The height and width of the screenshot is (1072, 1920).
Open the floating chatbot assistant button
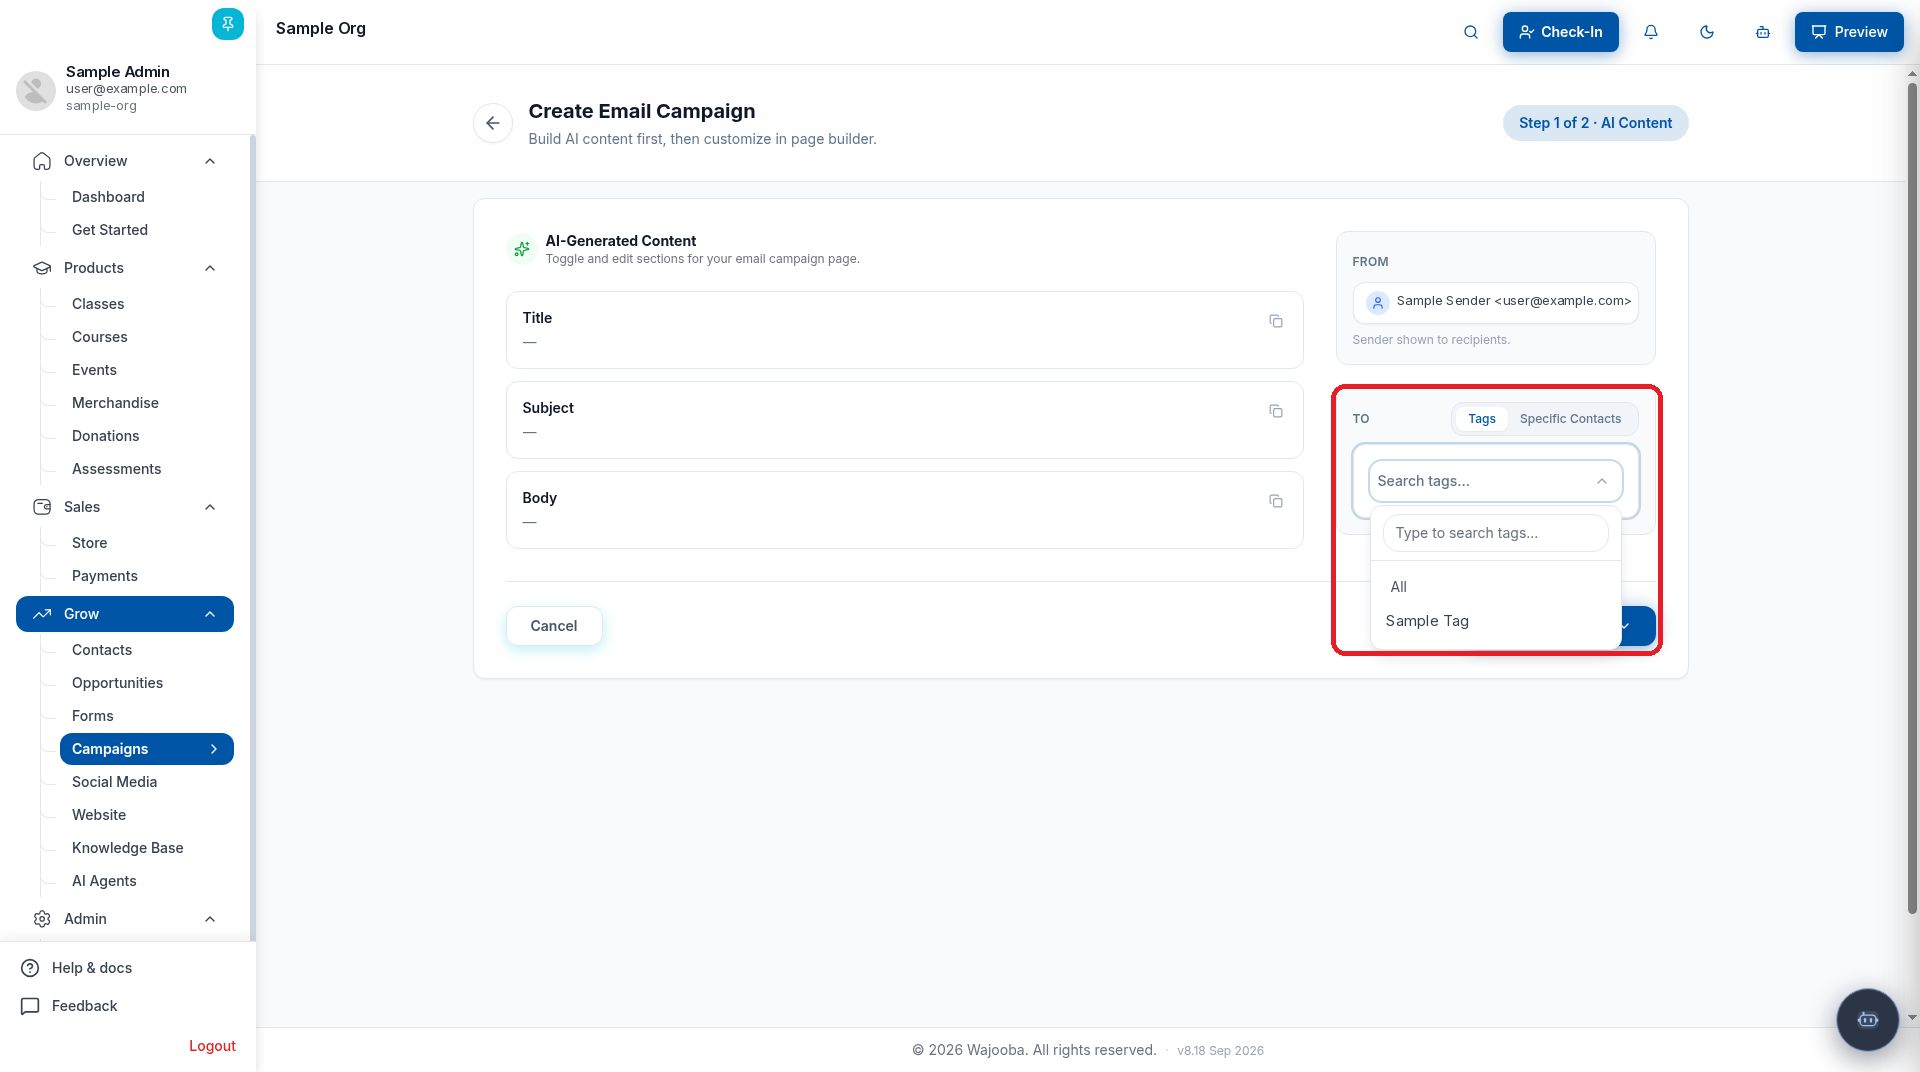1868,1020
